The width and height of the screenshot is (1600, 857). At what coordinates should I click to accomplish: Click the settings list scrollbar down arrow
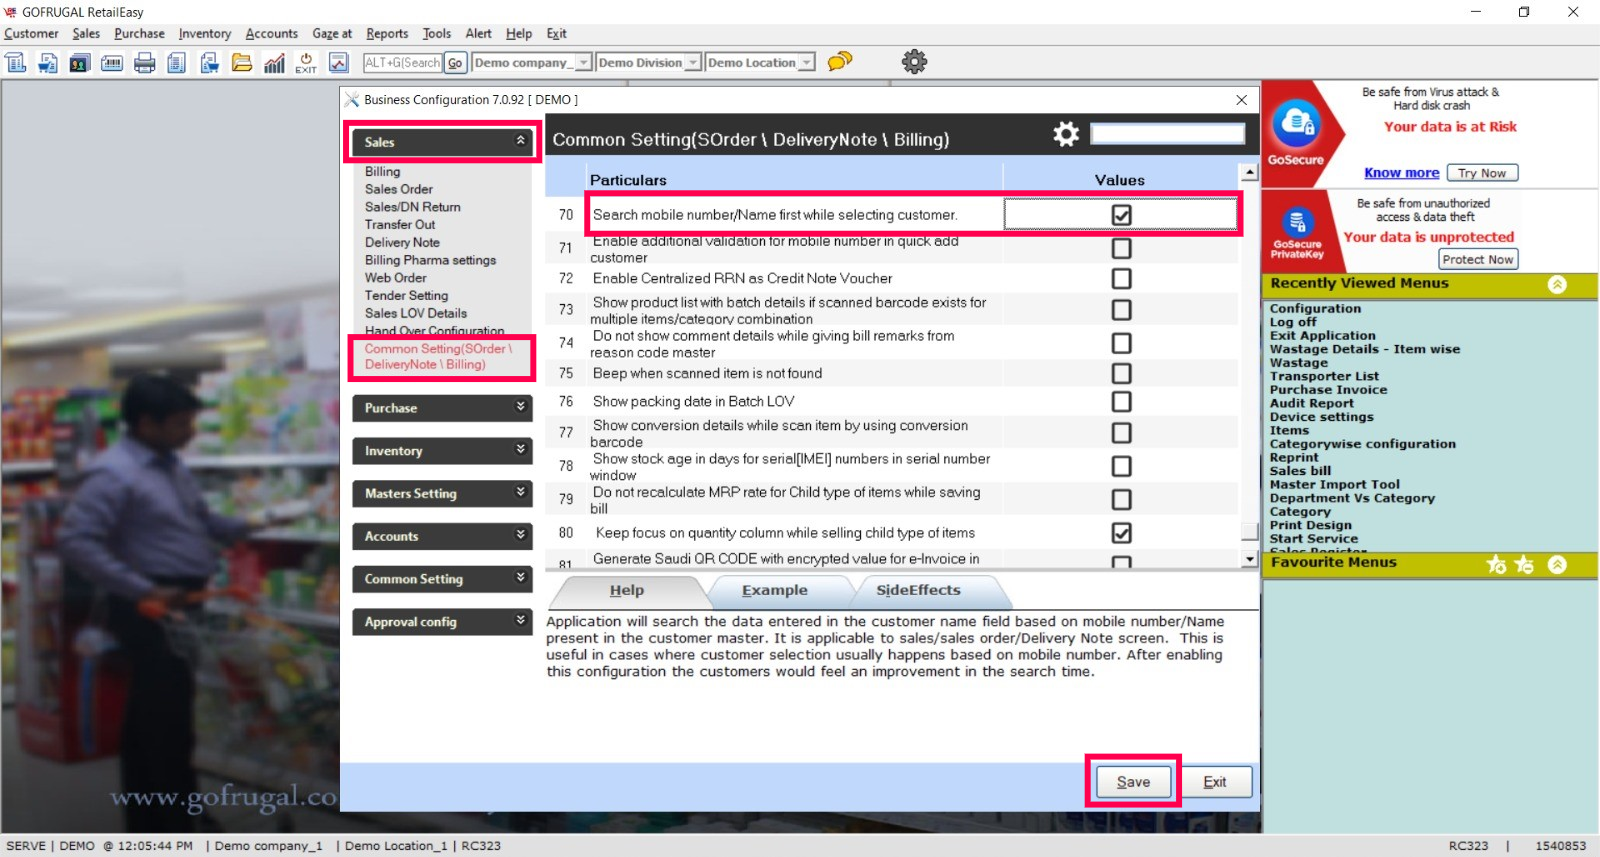[x=1249, y=559]
